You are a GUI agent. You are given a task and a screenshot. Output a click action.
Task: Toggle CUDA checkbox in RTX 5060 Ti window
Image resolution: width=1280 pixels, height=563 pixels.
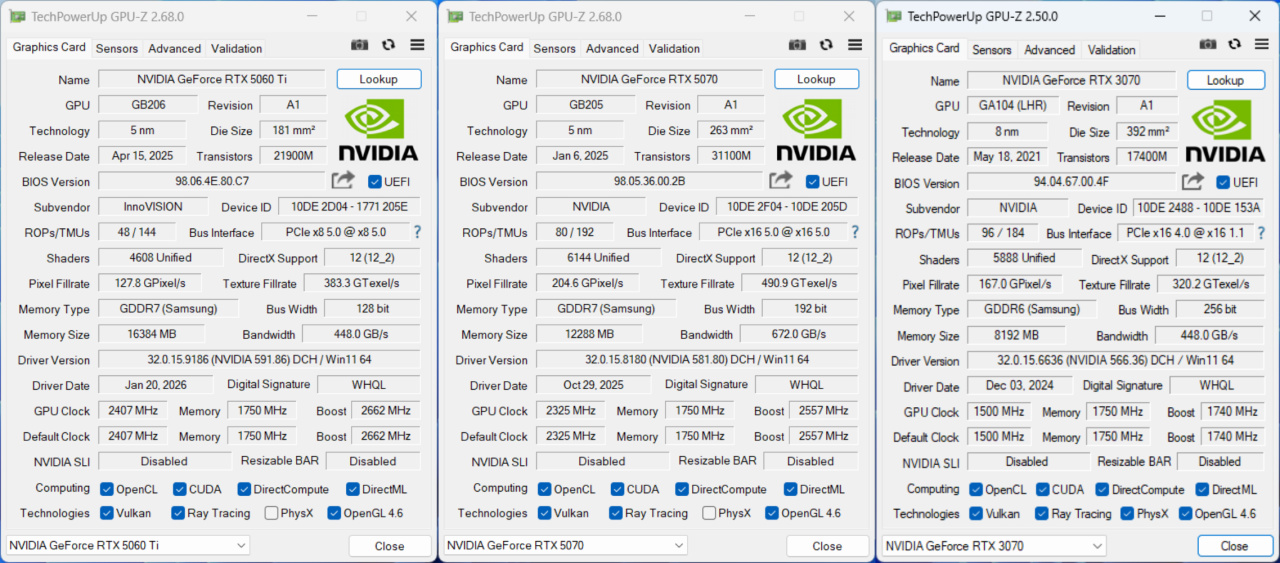[180, 489]
